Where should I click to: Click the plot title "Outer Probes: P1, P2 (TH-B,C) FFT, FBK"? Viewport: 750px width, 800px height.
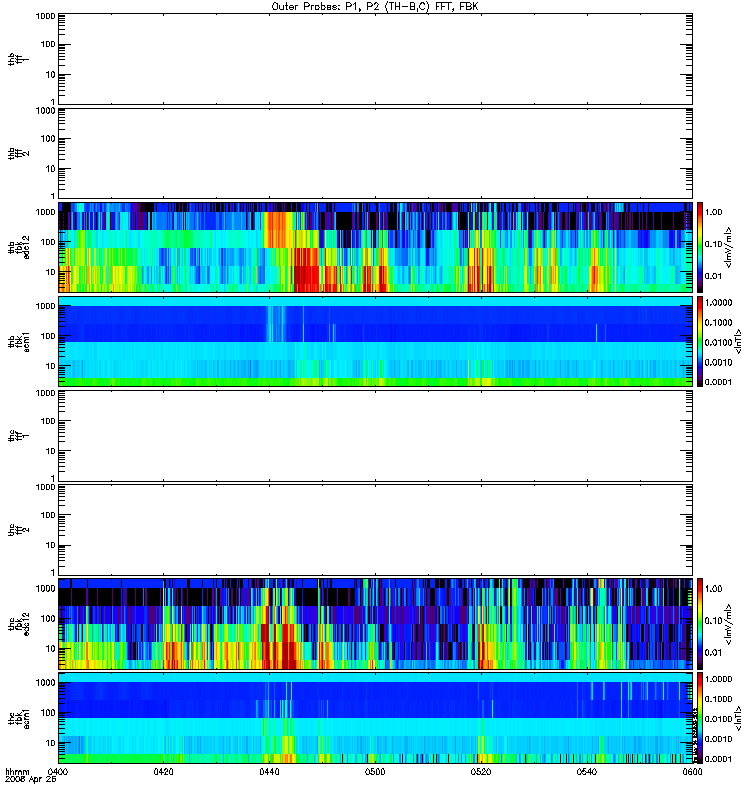375,7
